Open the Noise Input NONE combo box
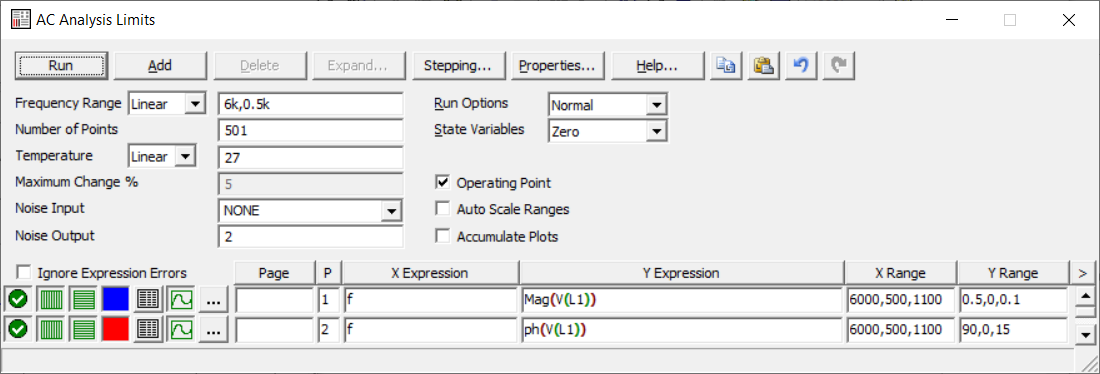The image size is (1100, 374). pyautogui.click(x=310, y=210)
